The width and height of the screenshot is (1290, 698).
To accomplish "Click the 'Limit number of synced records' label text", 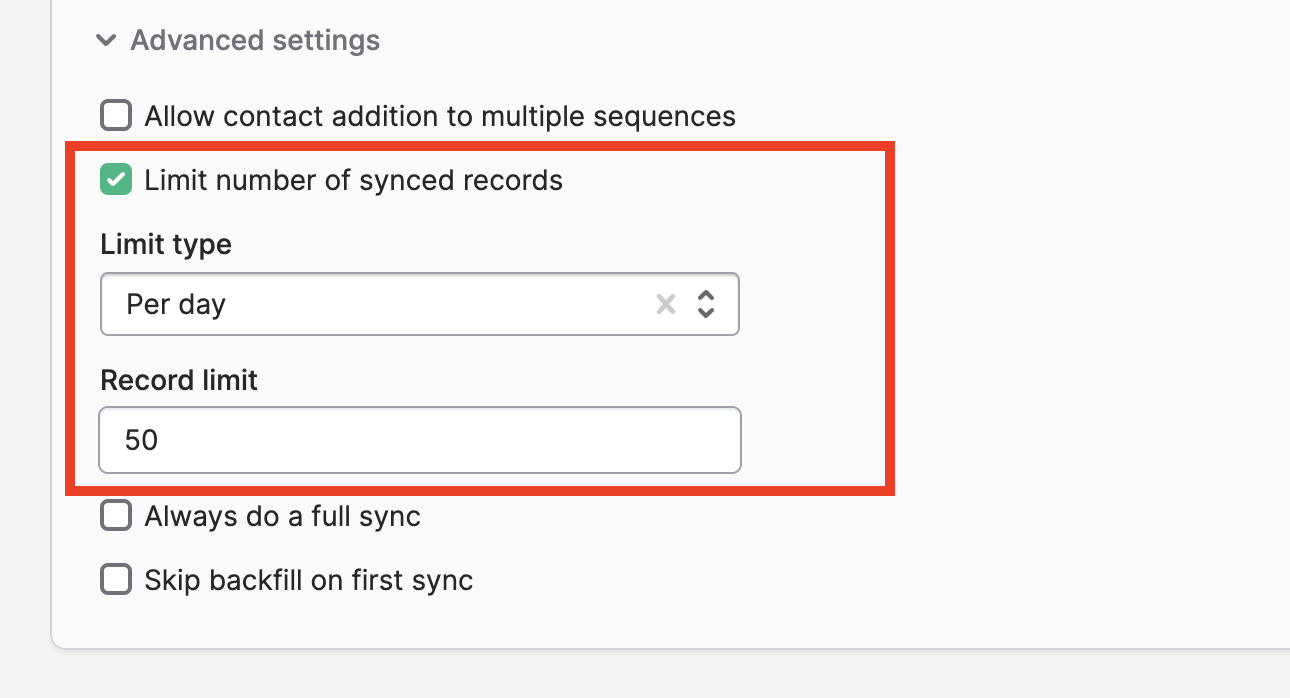I will click(x=353, y=181).
